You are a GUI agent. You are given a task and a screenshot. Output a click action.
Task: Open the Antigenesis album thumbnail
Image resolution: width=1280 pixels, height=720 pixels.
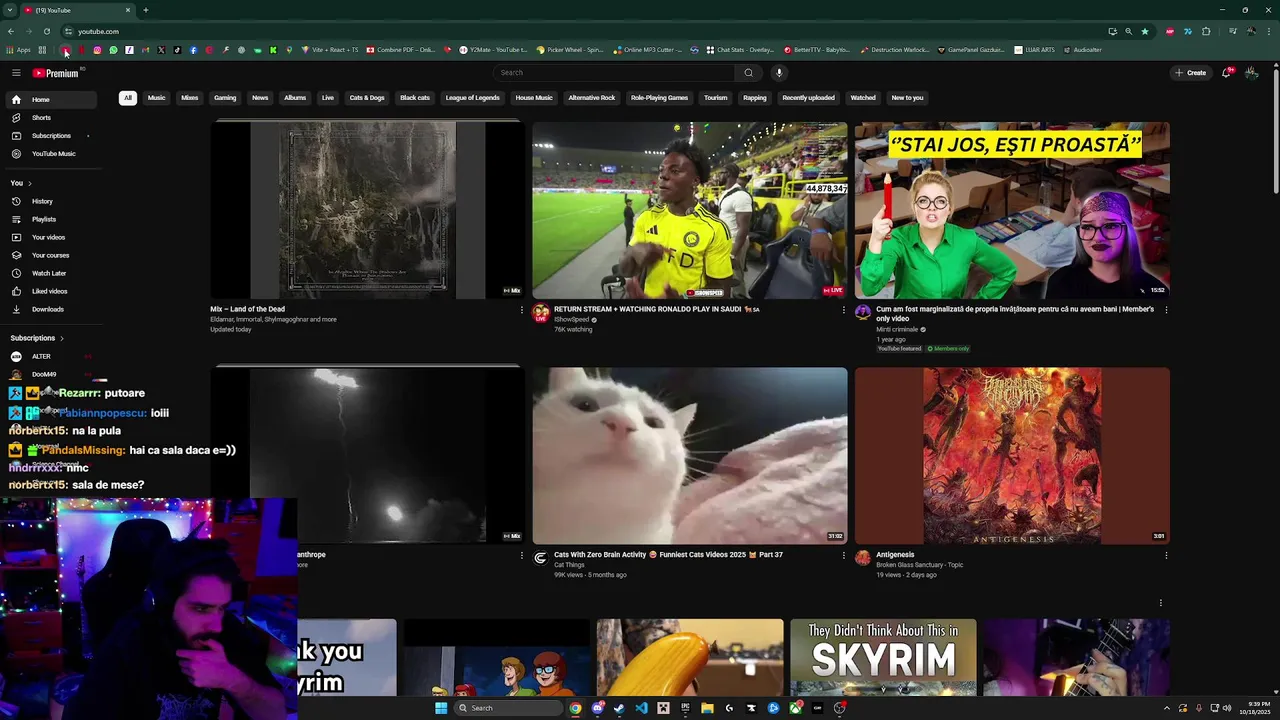pos(1012,456)
